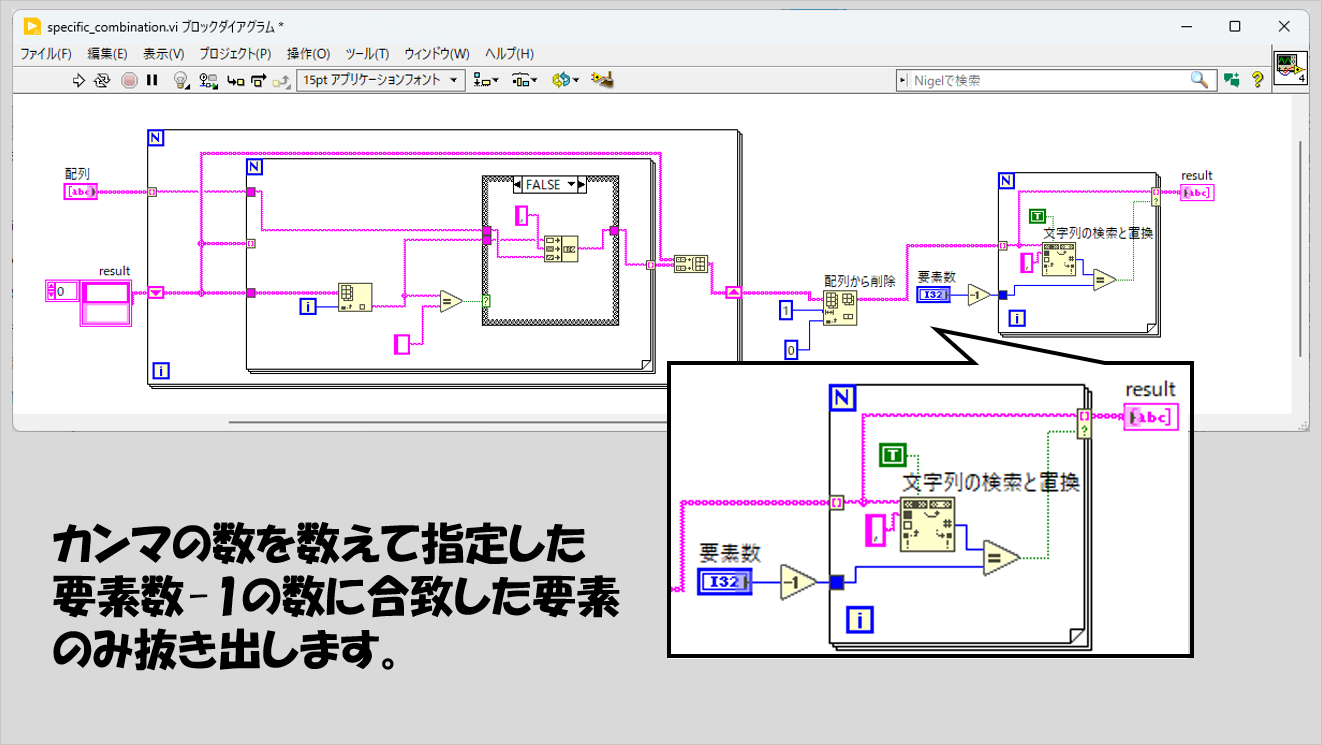Click the Run arrow button
The width and height of the screenshot is (1322, 745).
pos(80,80)
